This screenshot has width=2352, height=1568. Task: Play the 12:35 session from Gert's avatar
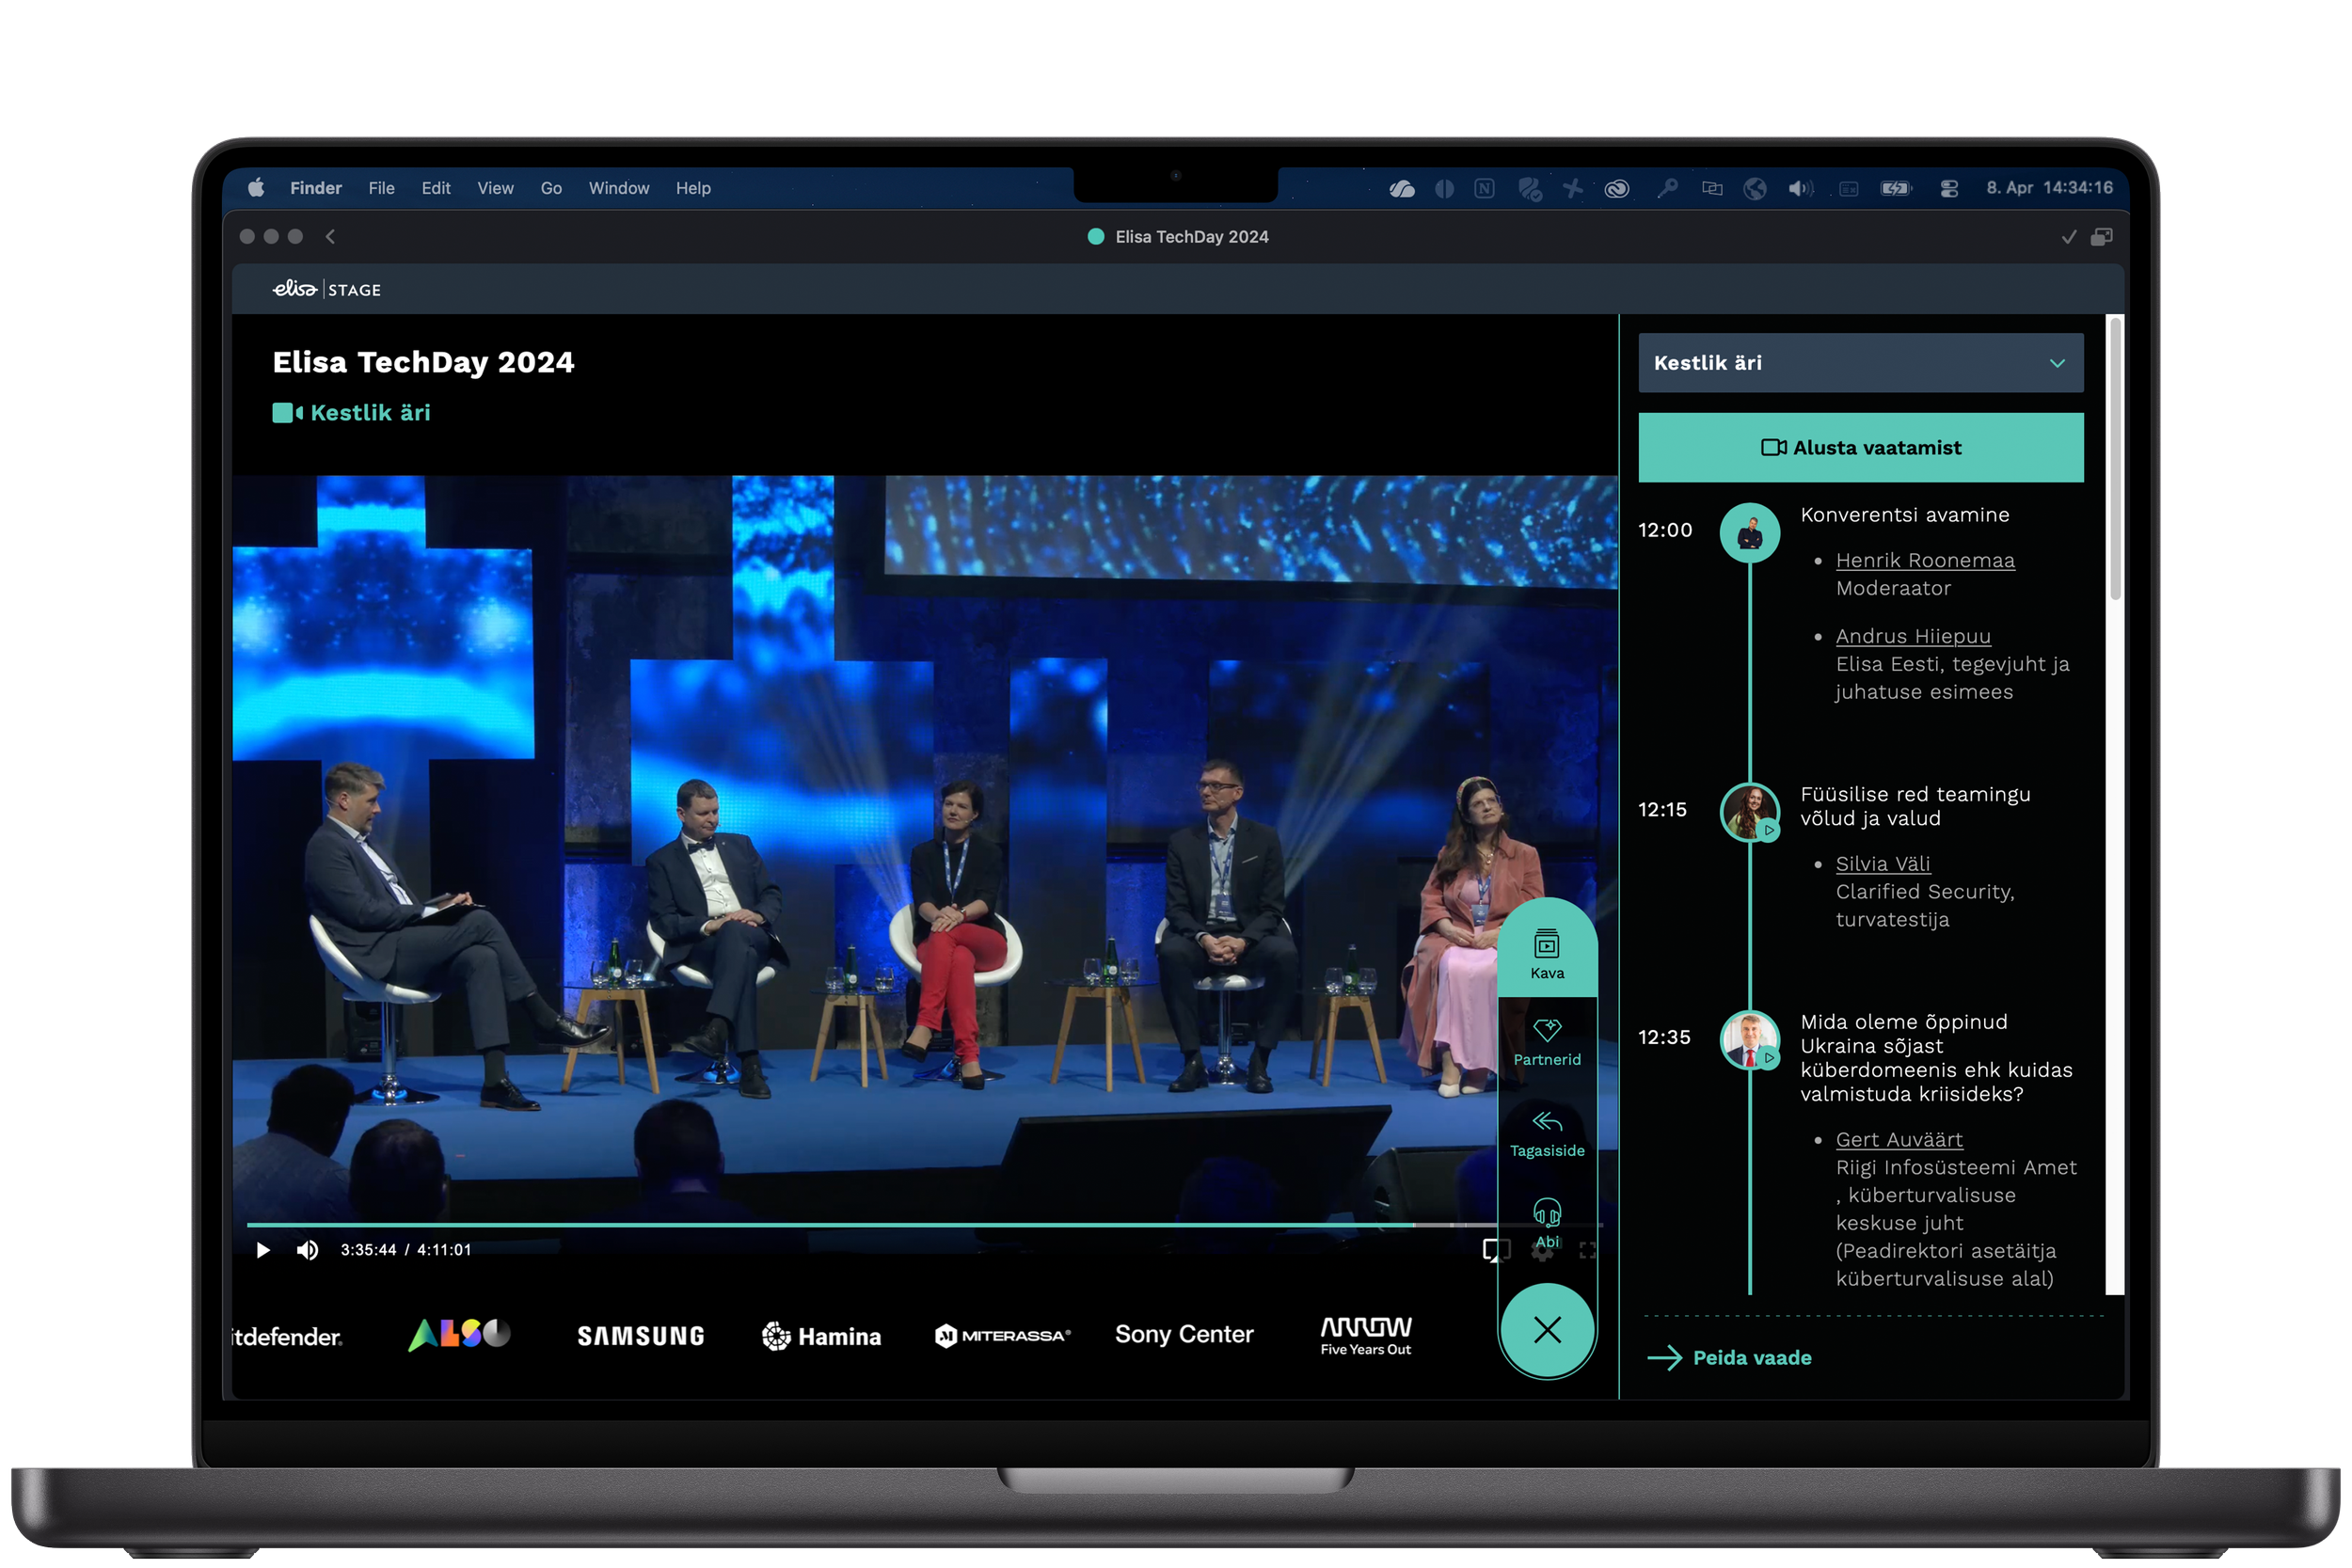point(1749,1039)
